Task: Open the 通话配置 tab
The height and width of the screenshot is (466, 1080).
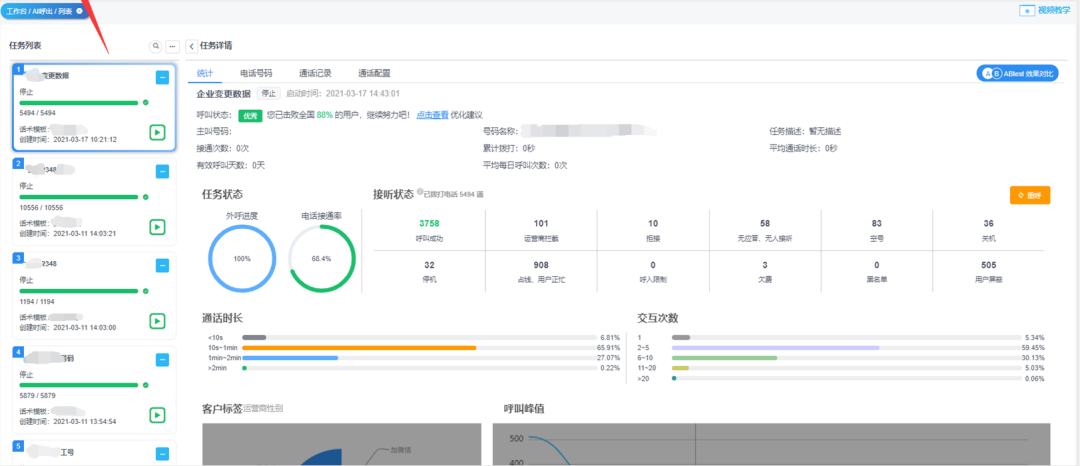Action: pos(375,73)
